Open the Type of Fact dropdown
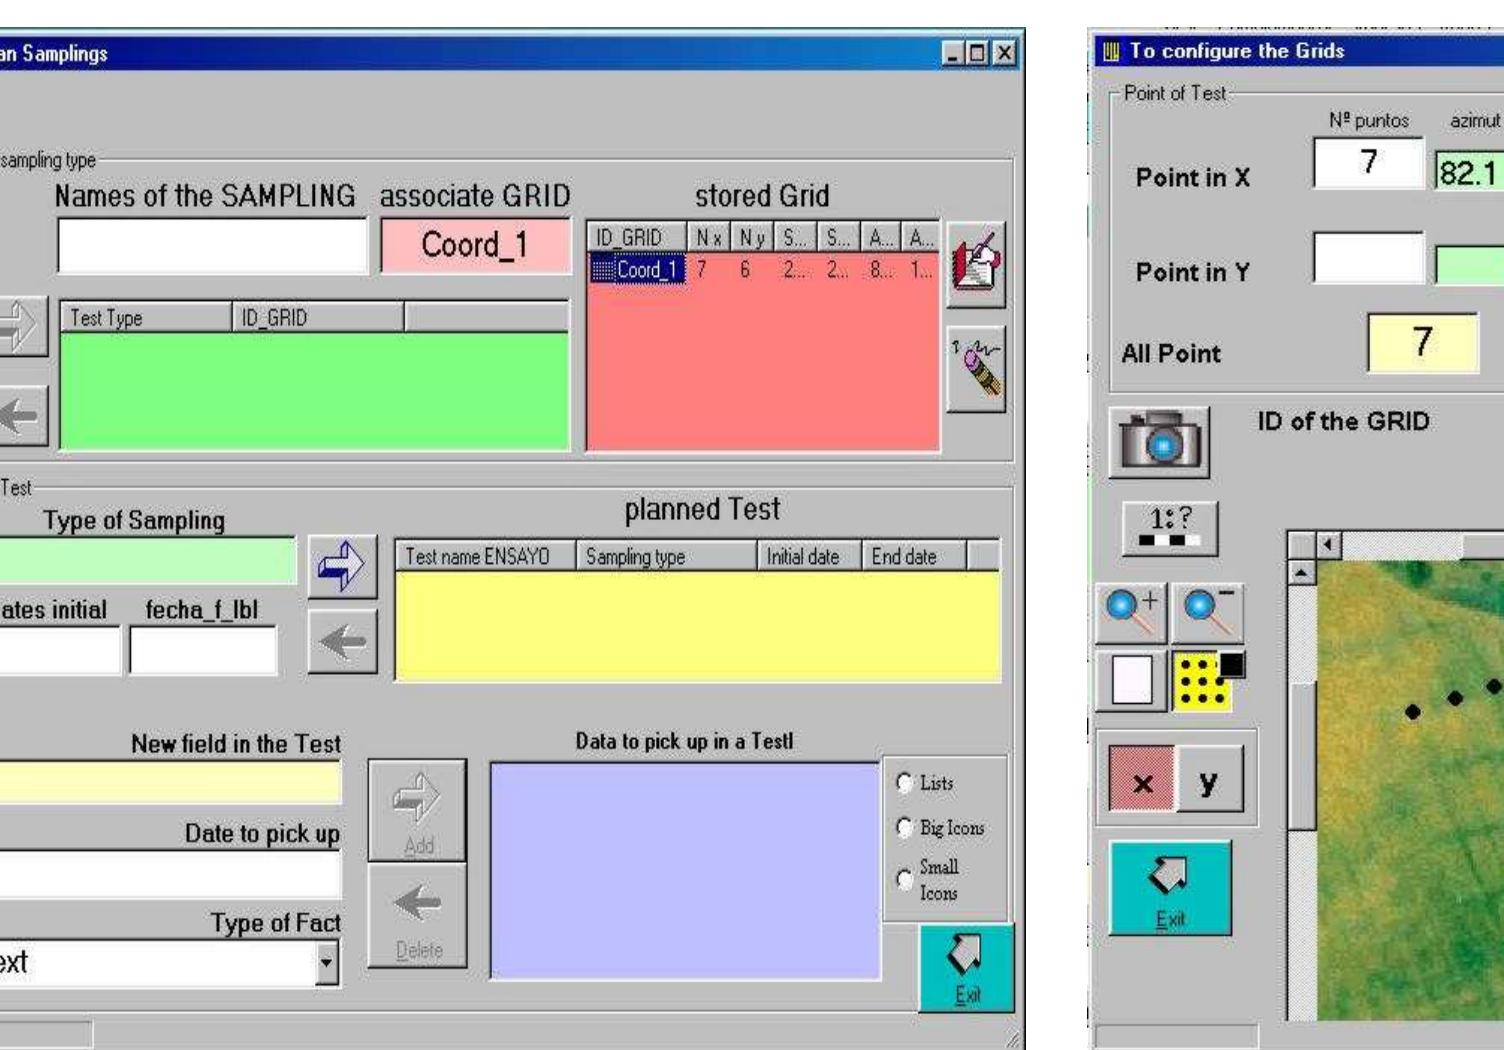1504x1050 pixels. [x=328, y=965]
